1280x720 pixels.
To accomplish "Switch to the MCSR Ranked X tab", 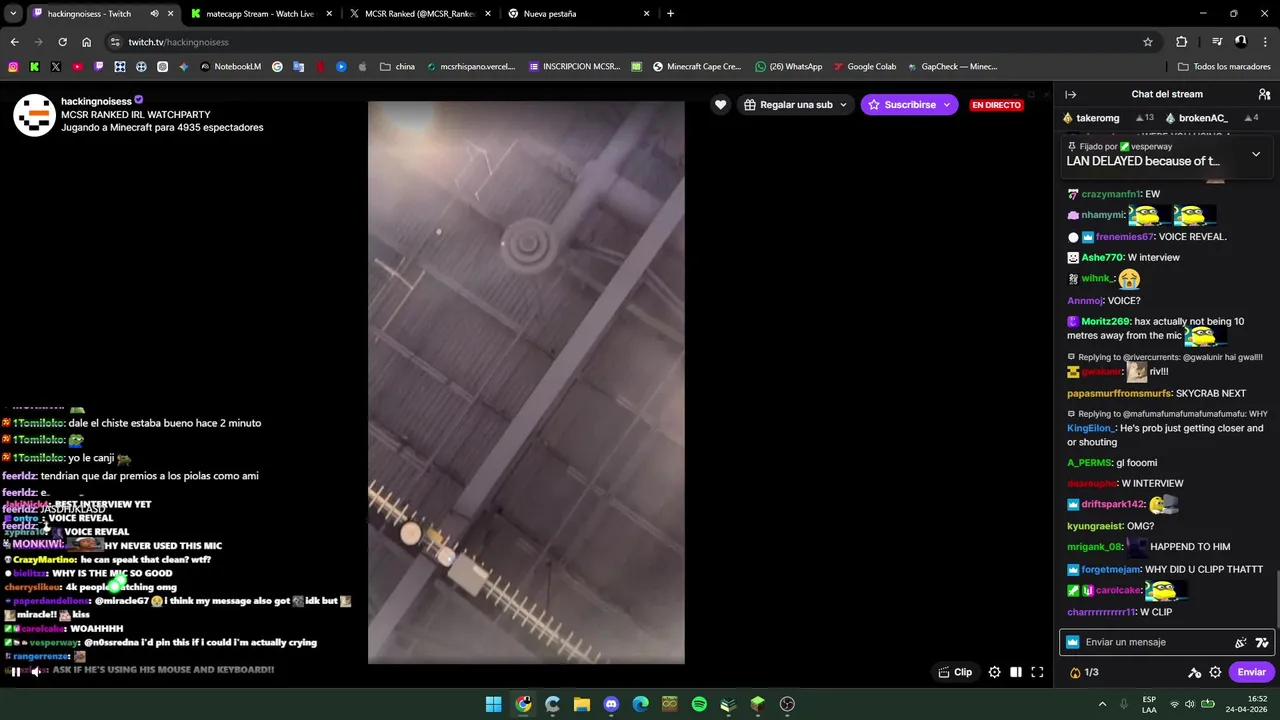I will pos(420,14).
